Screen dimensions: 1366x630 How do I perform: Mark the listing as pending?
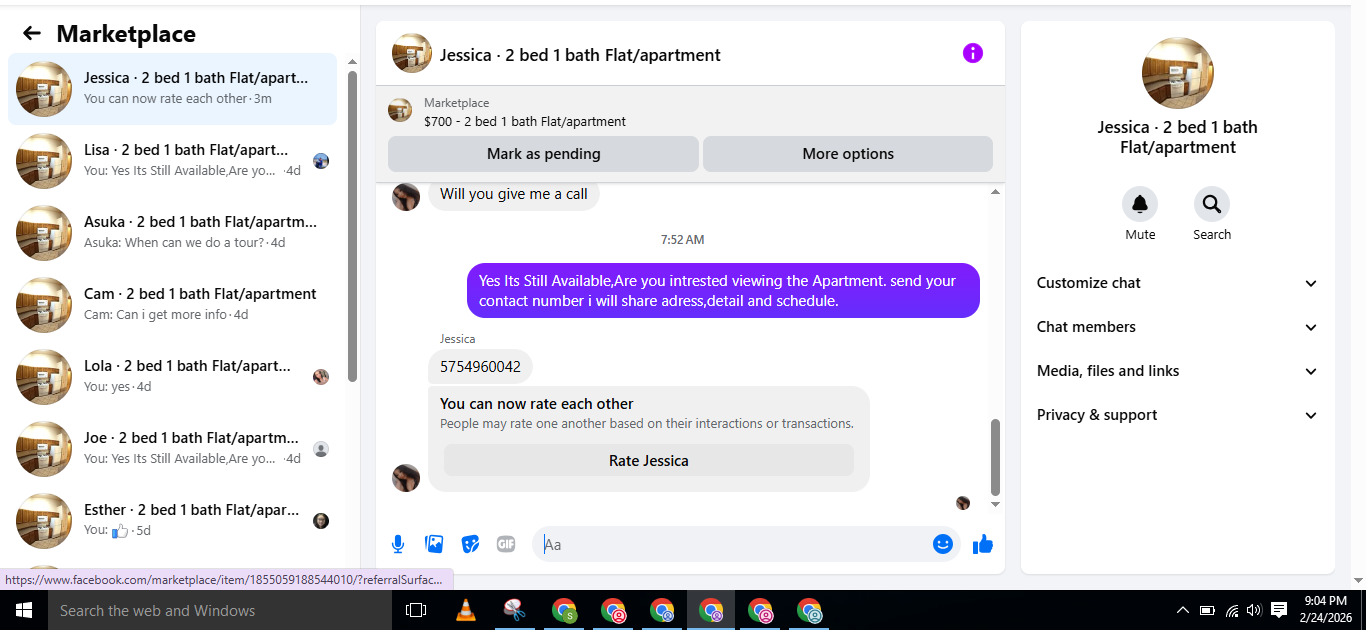(543, 154)
